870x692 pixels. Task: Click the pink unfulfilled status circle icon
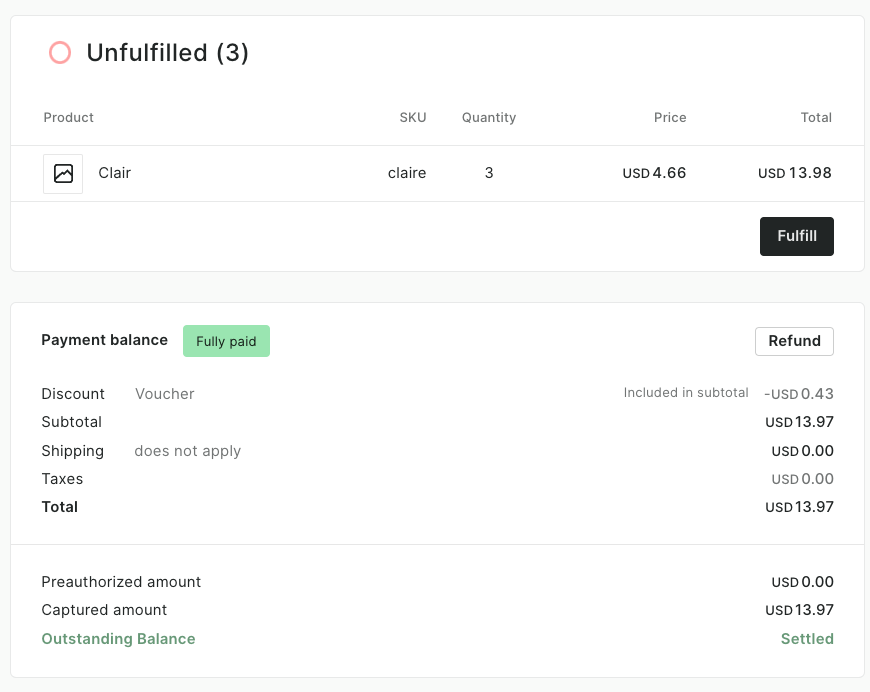(x=59, y=52)
